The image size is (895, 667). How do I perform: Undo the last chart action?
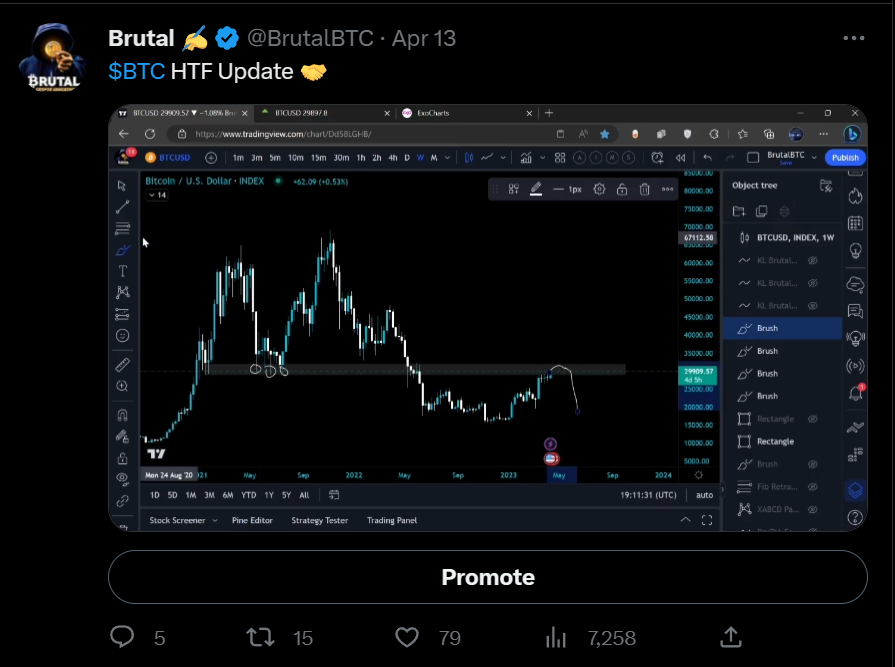pyautogui.click(x=707, y=157)
